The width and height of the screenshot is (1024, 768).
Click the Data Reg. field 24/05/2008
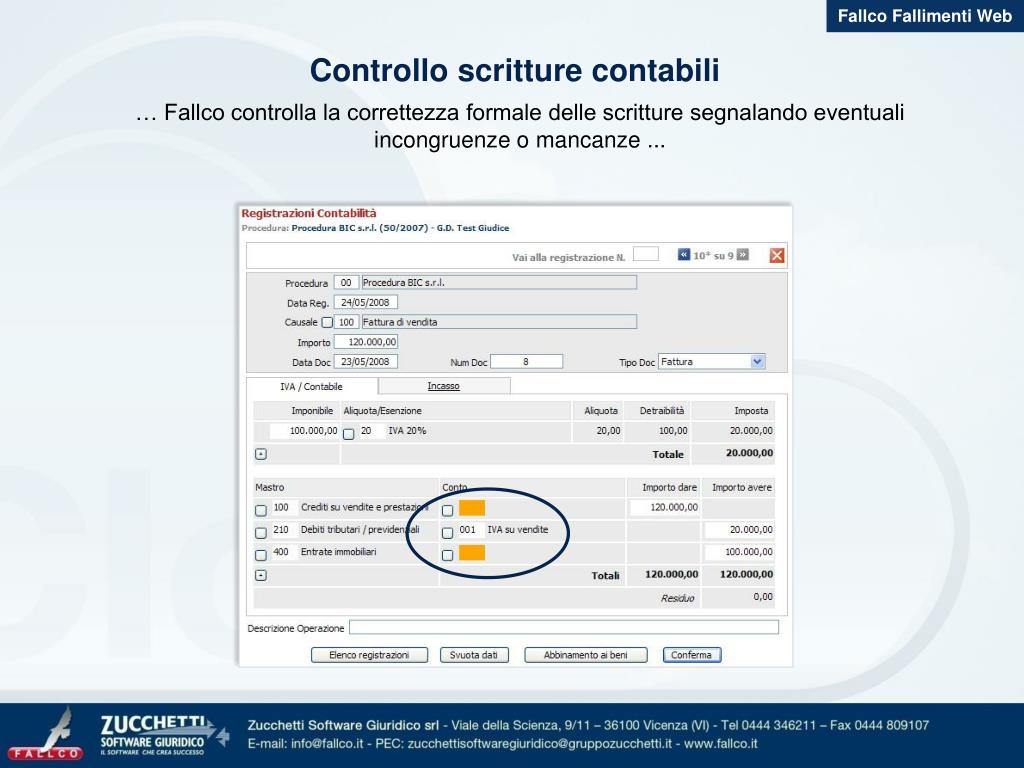click(366, 302)
